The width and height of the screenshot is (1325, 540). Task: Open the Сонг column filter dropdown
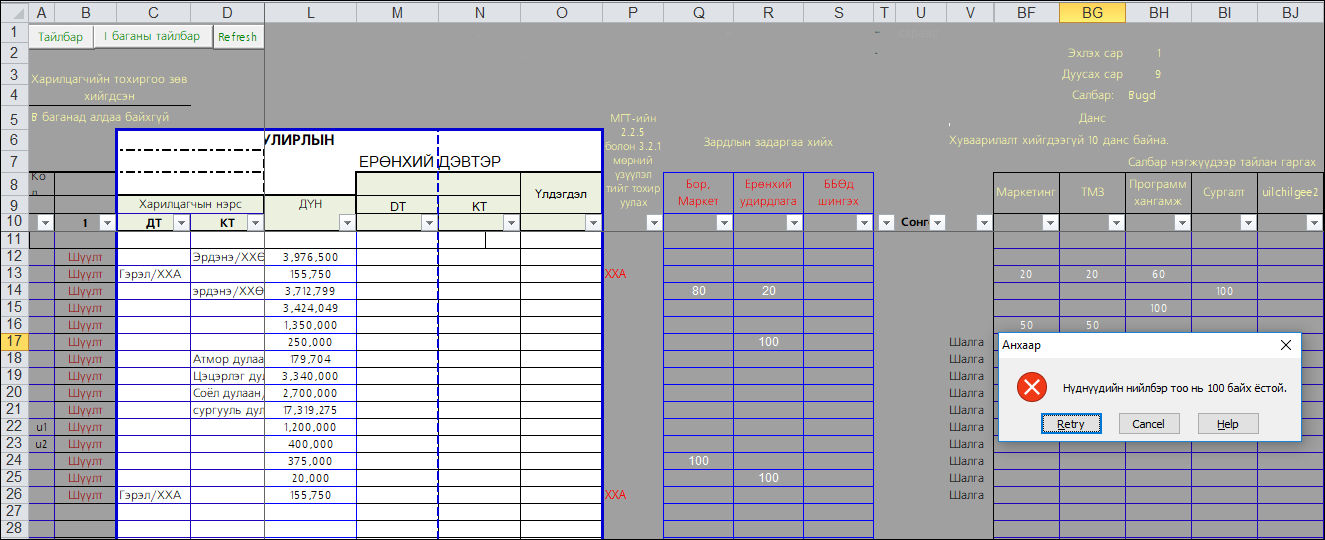coord(936,223)
